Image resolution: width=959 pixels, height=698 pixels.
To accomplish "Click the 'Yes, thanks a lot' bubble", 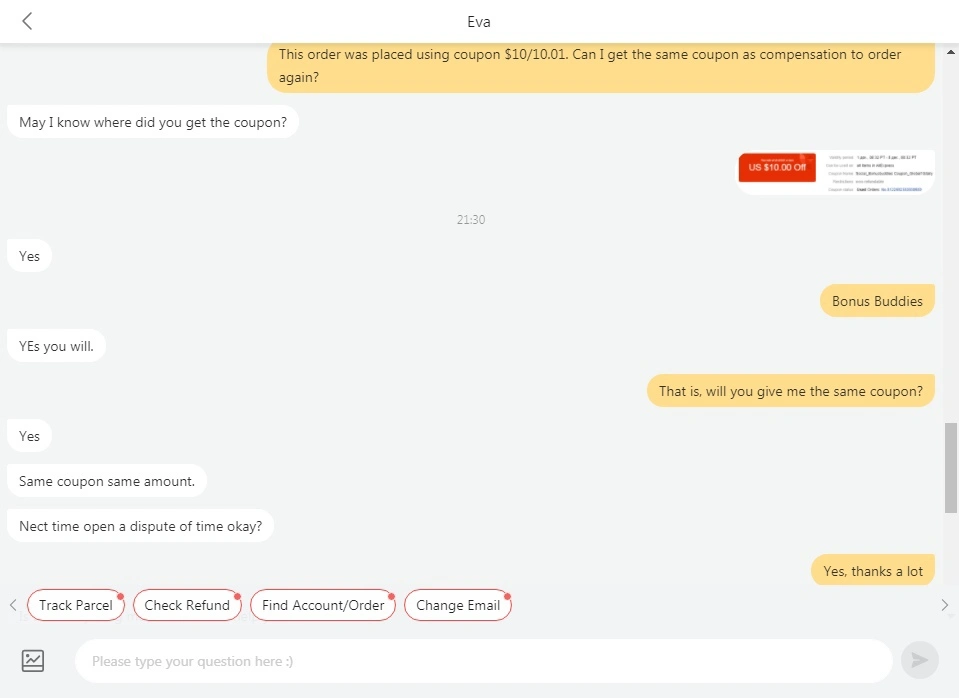I will pos(873,571).
